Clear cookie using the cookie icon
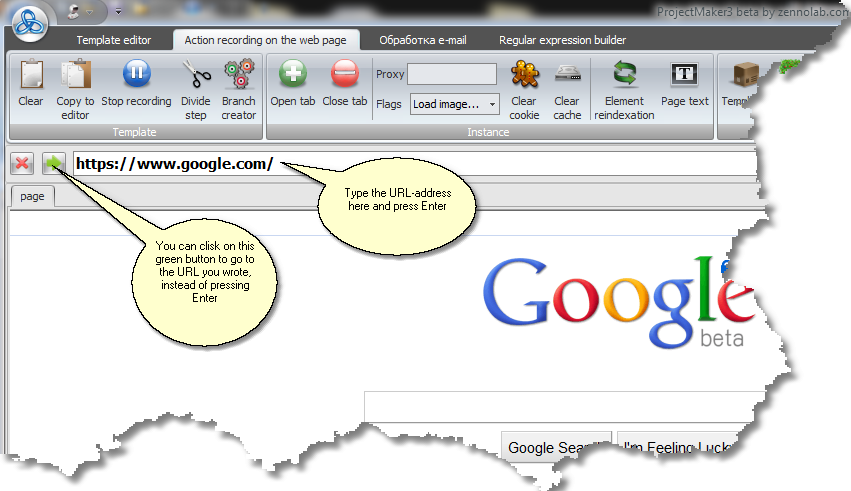Image resolution: width=851 pixels, height=491 pixels. [524, 77]
